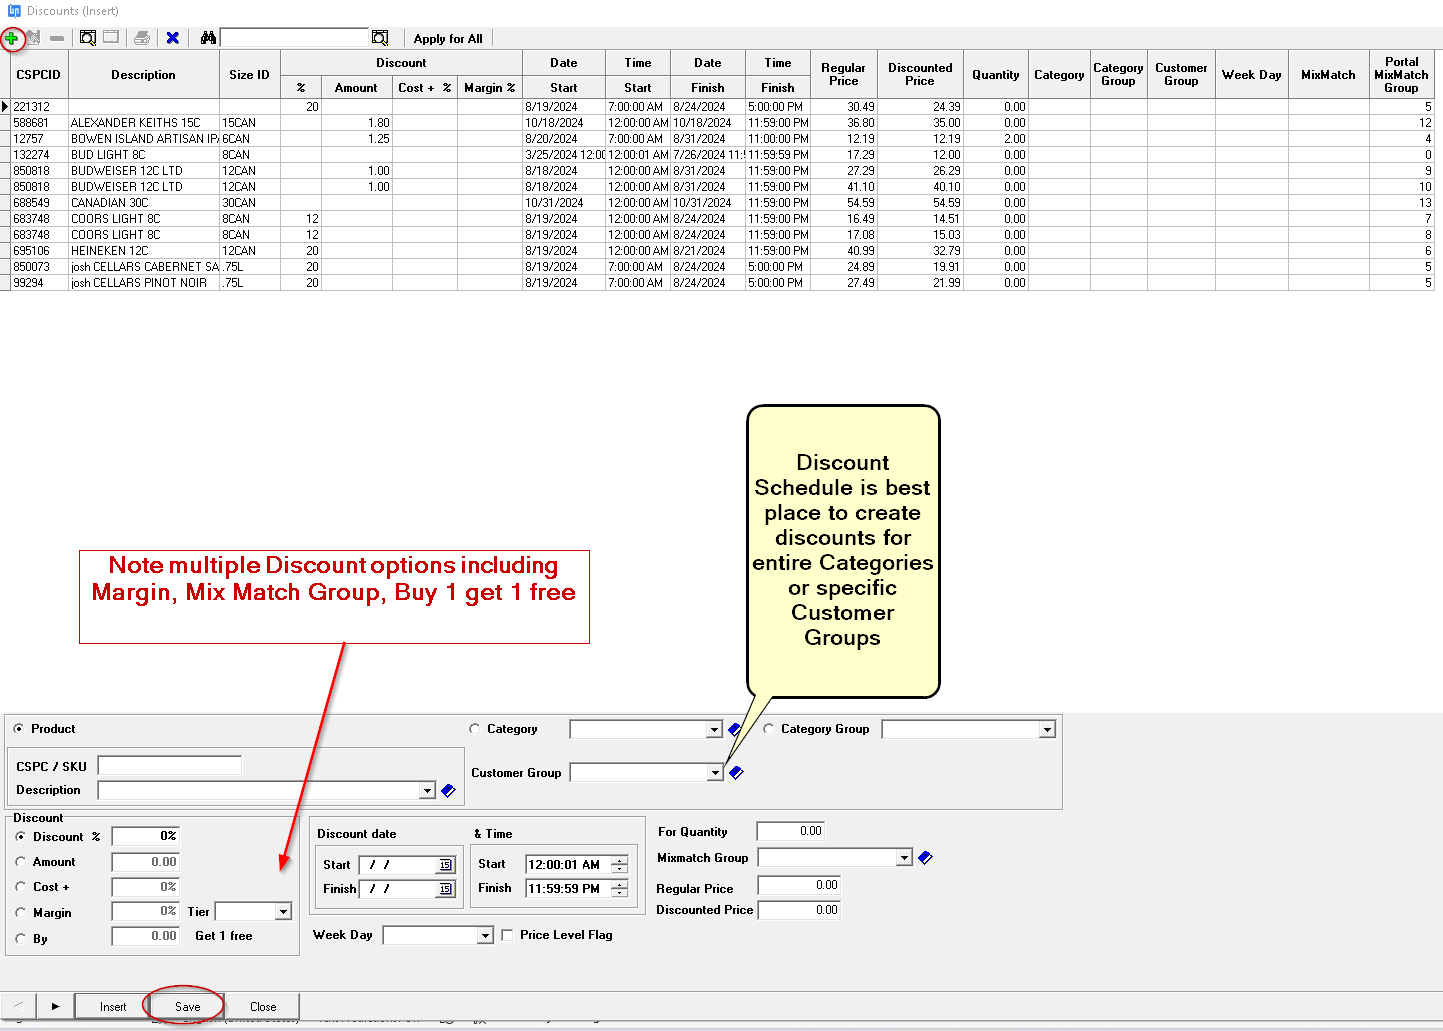
Task: Expand the Tier dropdown
Action: click(x=283, y=912)
